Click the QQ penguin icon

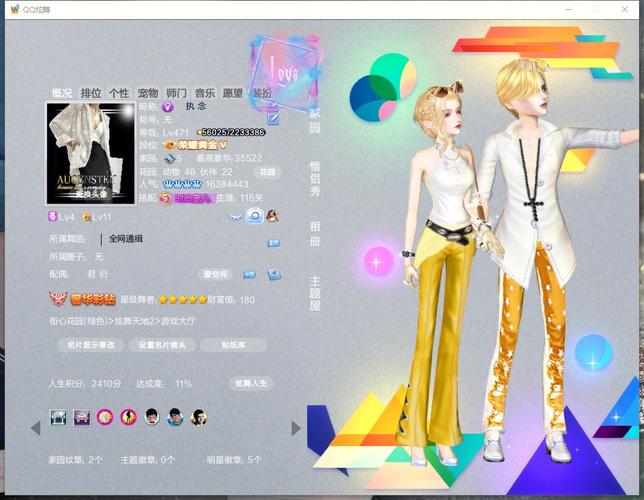[272, 216]
